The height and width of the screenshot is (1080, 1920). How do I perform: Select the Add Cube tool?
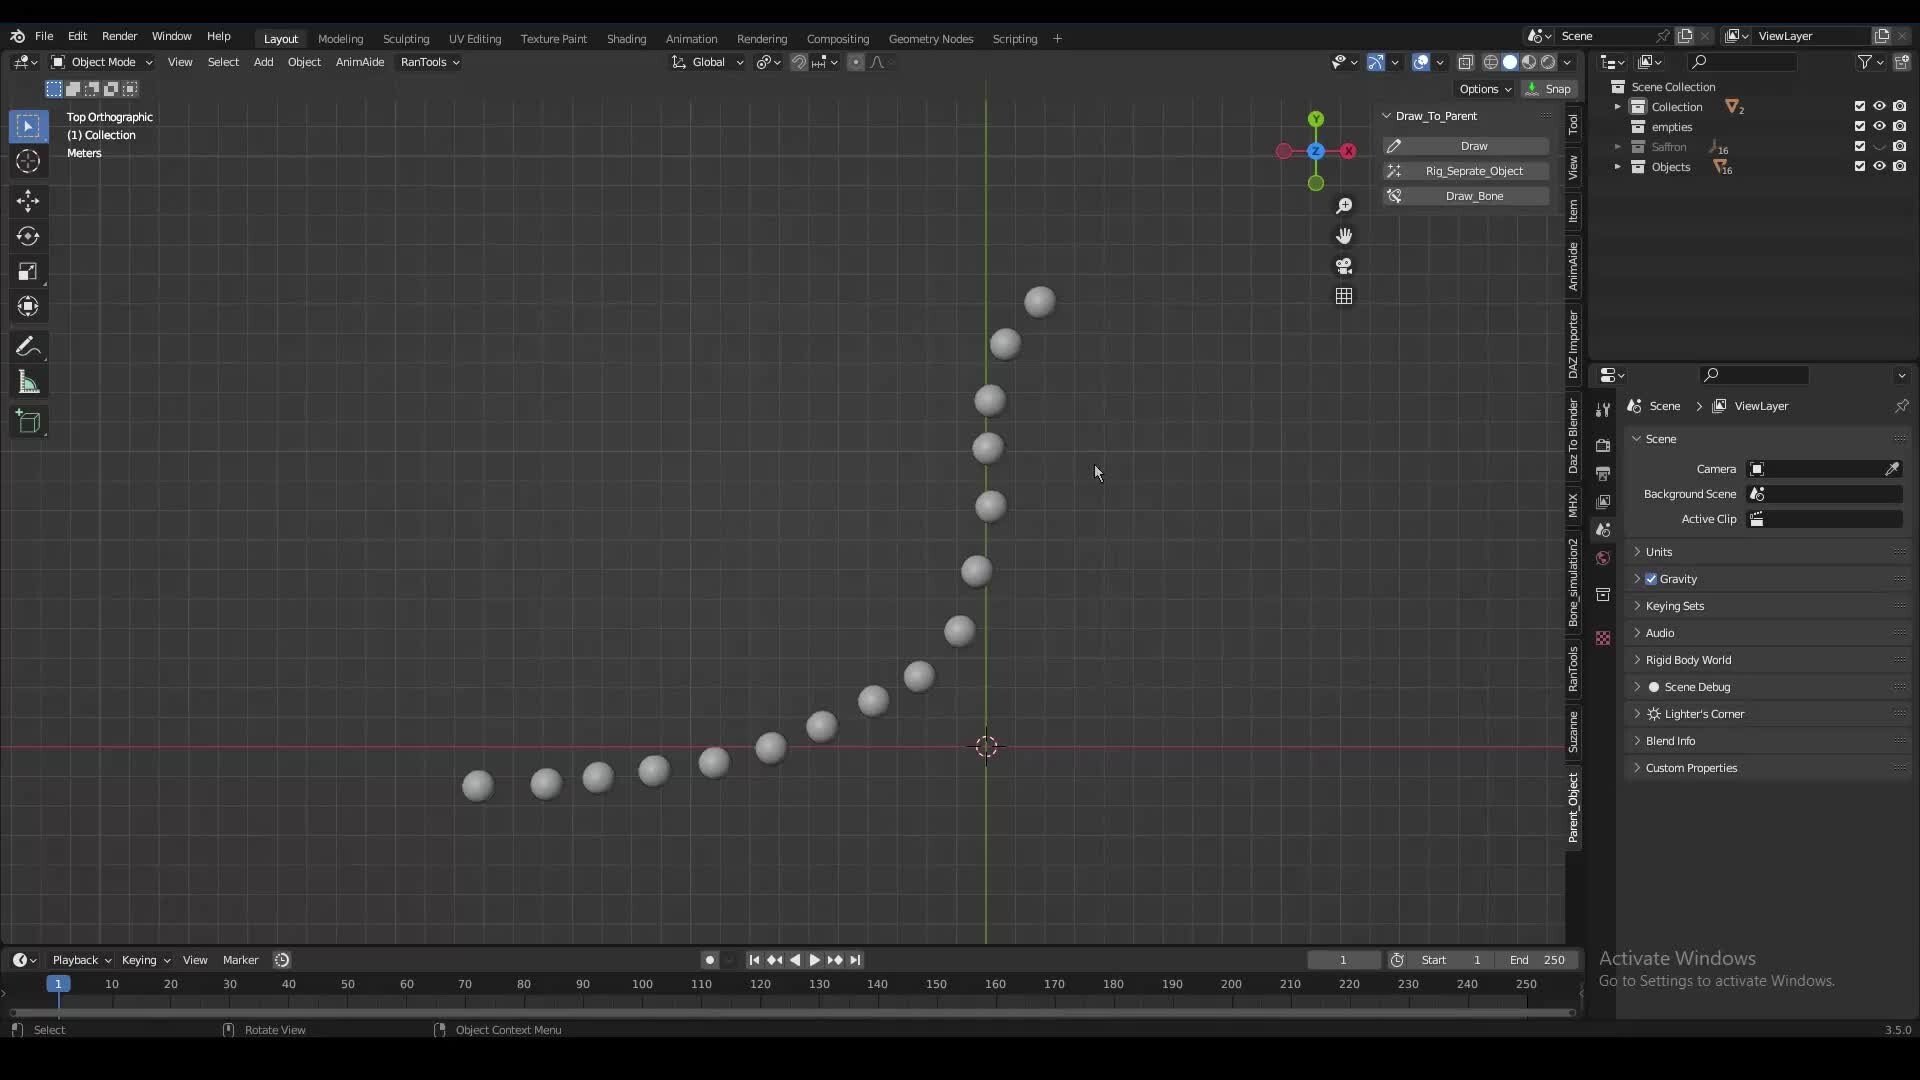click(28, 422)
